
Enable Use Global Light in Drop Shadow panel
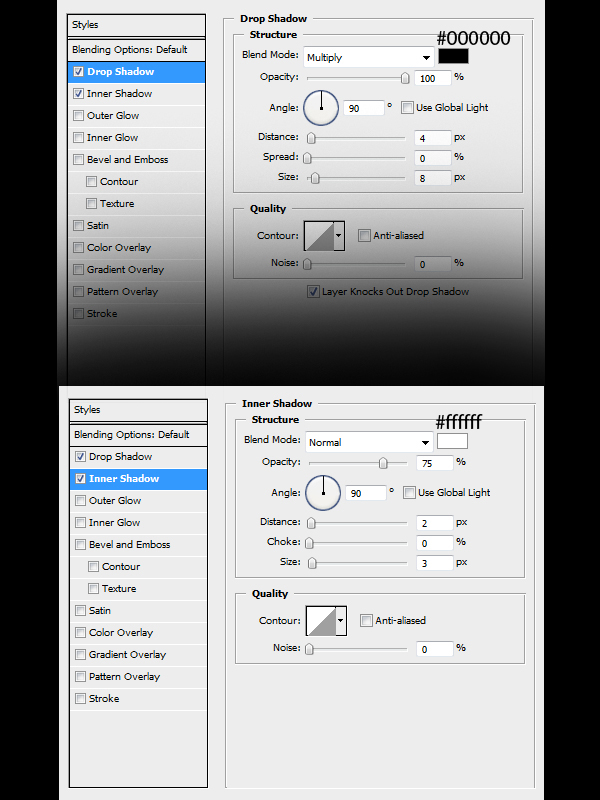click(407, 108)
